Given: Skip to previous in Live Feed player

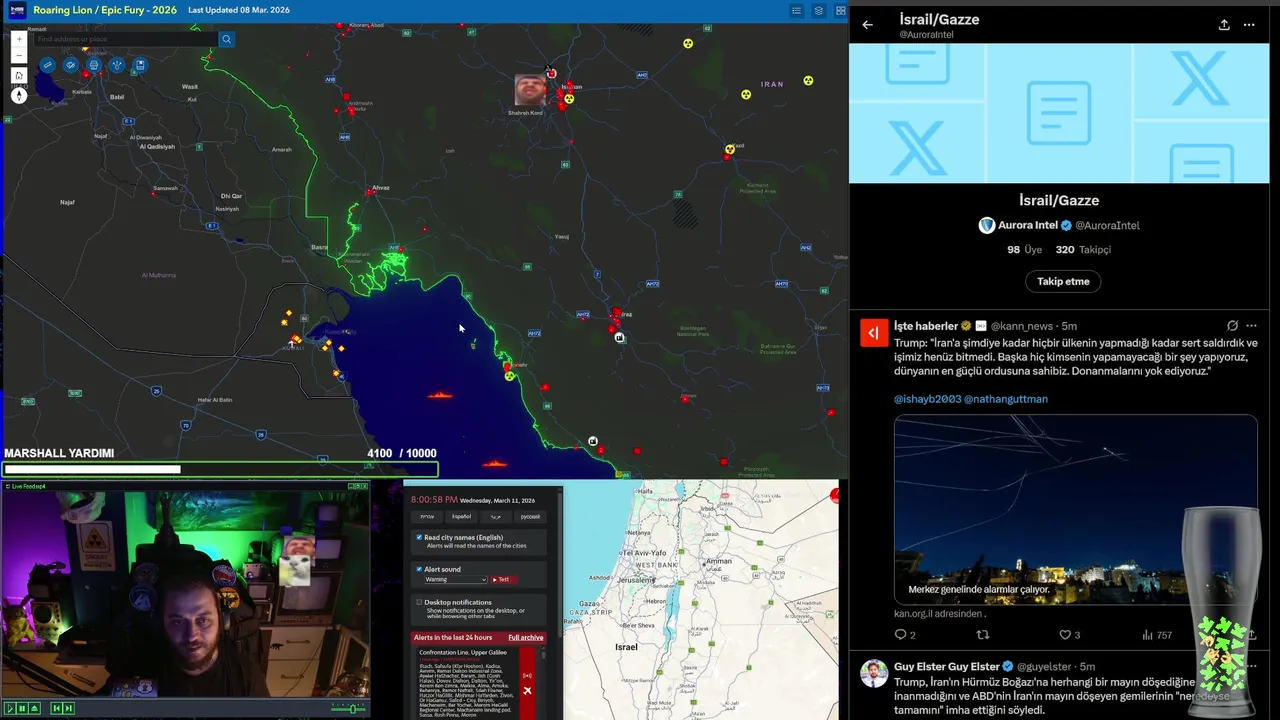Looking at the screenshot, I should 57,708.
